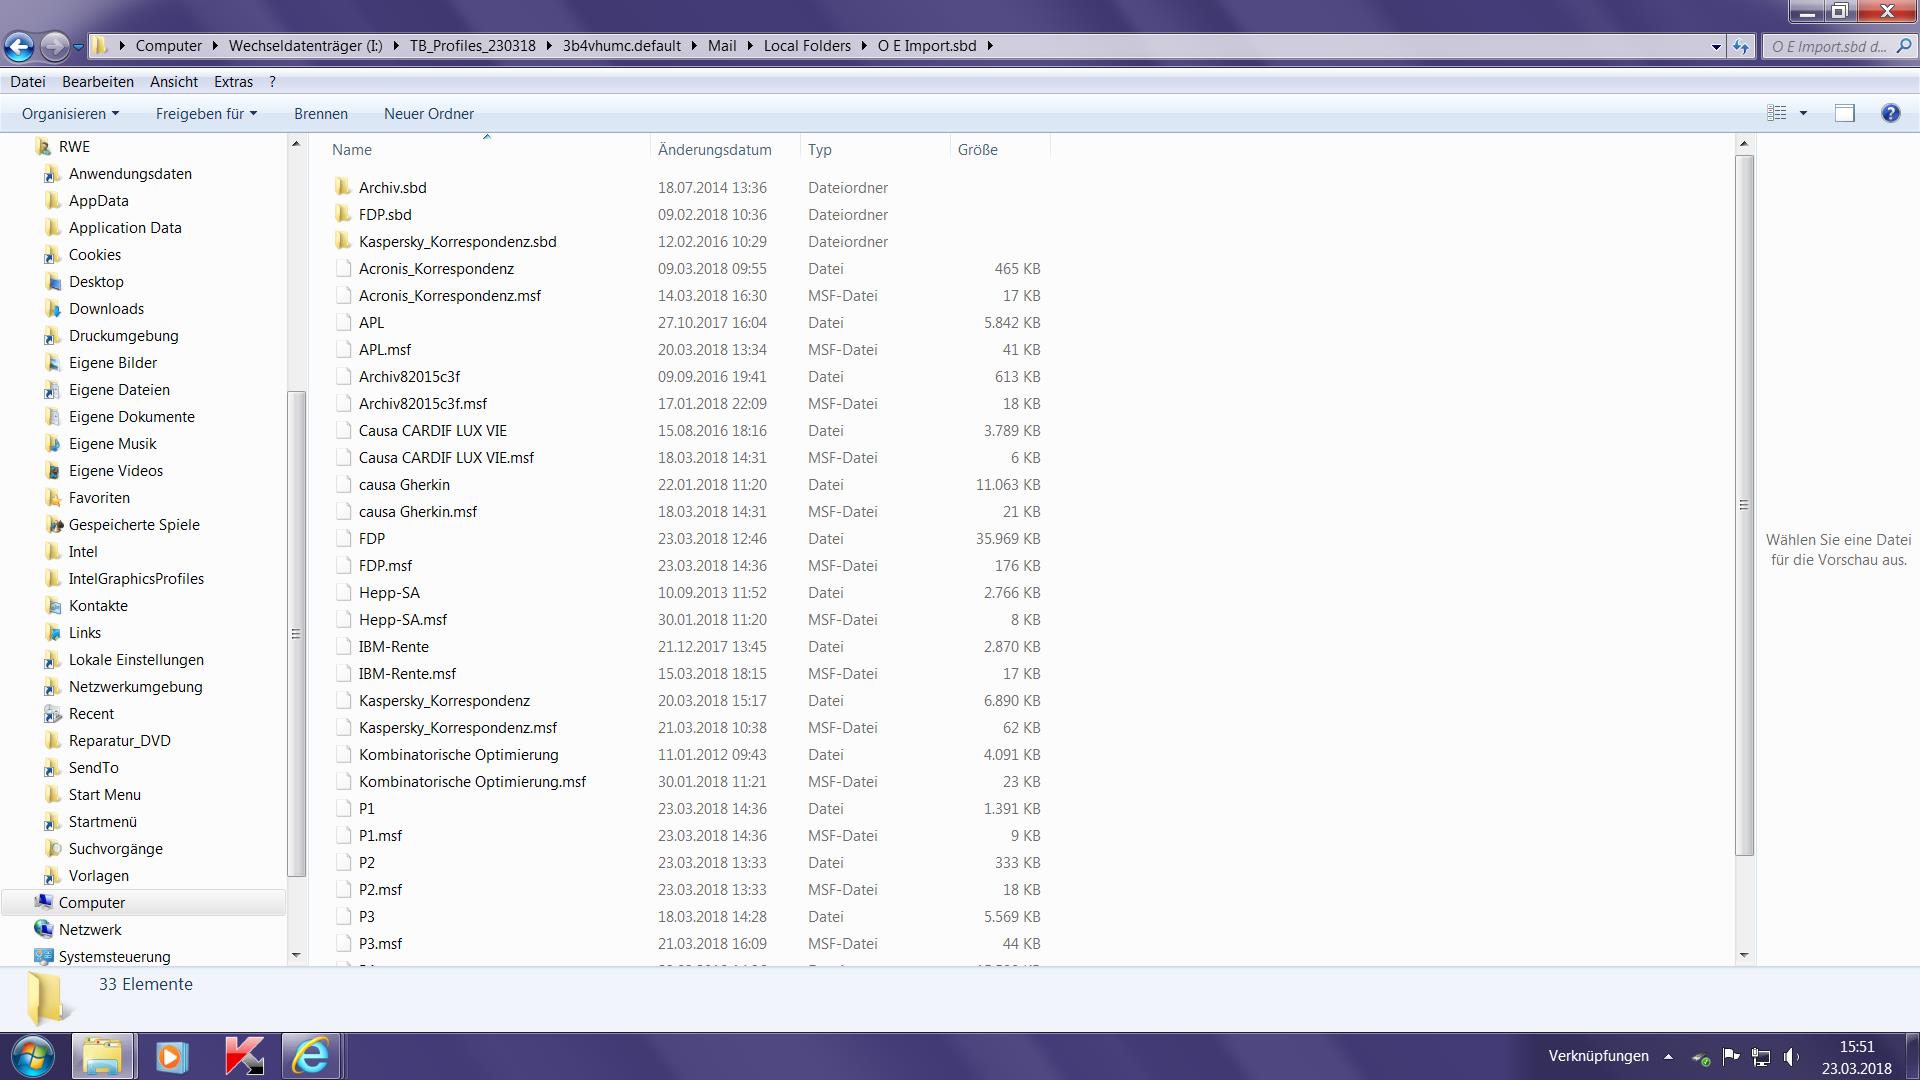1920x1080 pixels.
Task: Click the refresh icon beside address bar
Action: [x=1741, y=46]
